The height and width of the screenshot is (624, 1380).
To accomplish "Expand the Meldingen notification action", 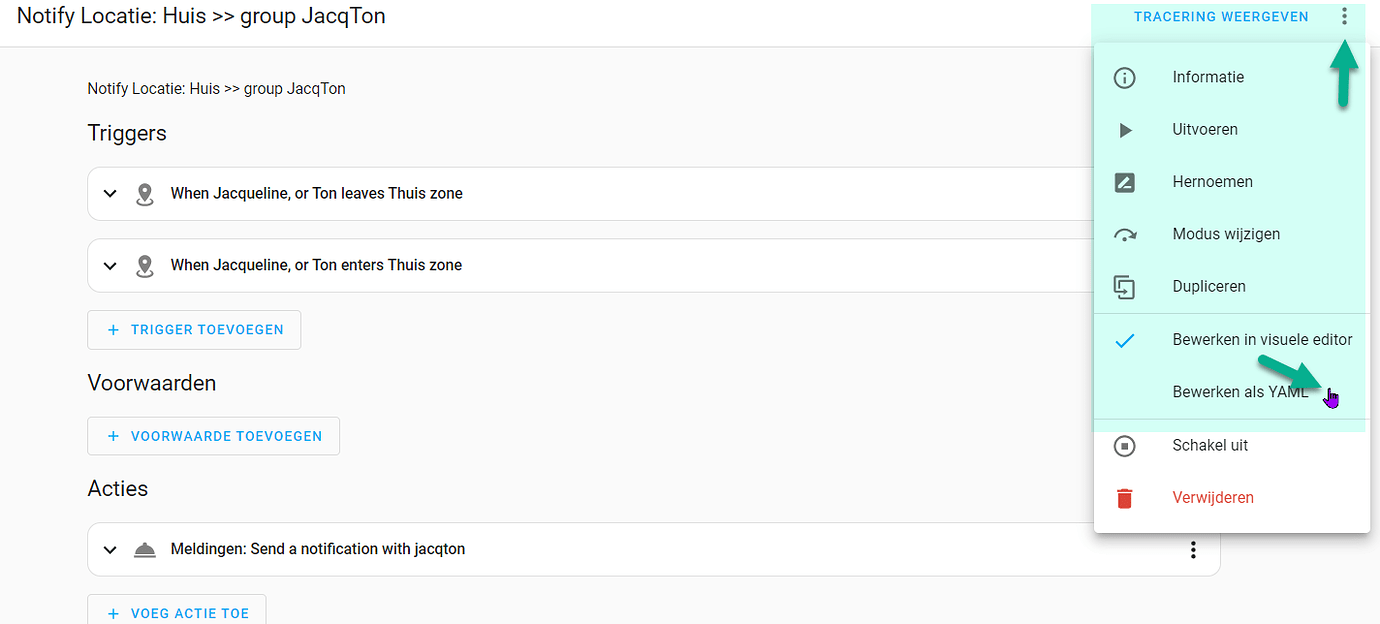I will coord(110,549).
